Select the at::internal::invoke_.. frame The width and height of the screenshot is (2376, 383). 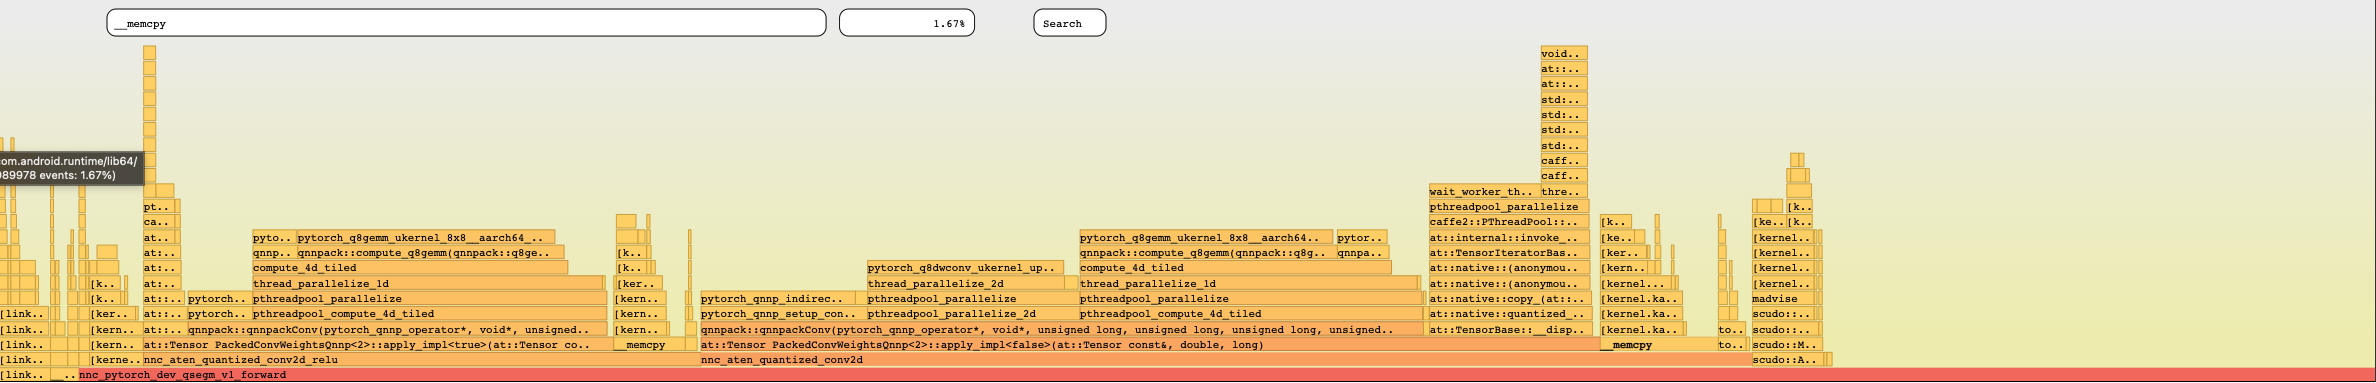click(1508, 238)
